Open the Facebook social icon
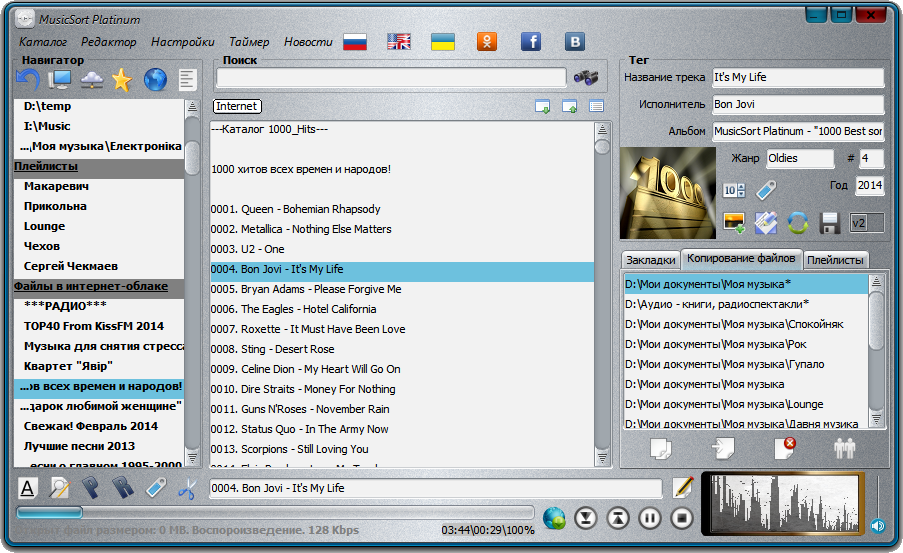The height and width of the screenshot is (553, 903). [531, 41]
